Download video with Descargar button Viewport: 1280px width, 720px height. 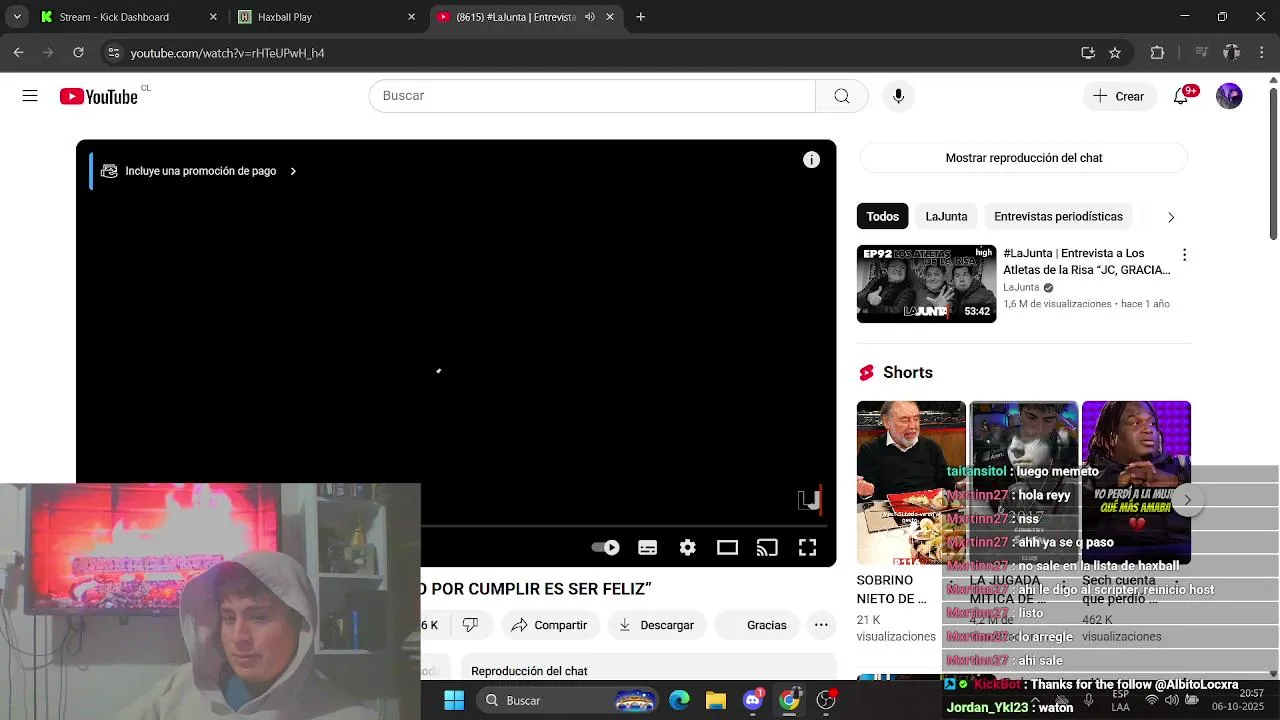click(x=656, y=625)
